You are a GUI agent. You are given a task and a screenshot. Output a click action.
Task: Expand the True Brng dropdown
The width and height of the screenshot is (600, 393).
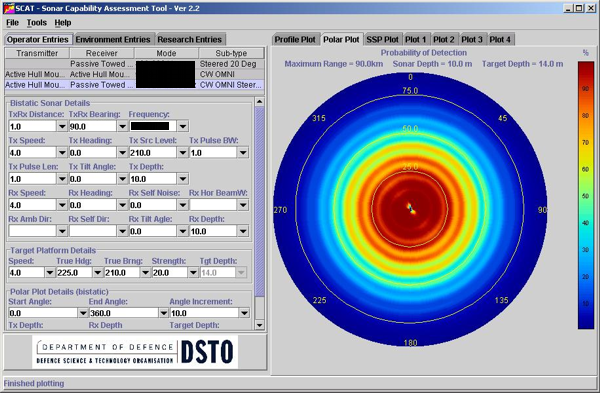tap(145, 272)
